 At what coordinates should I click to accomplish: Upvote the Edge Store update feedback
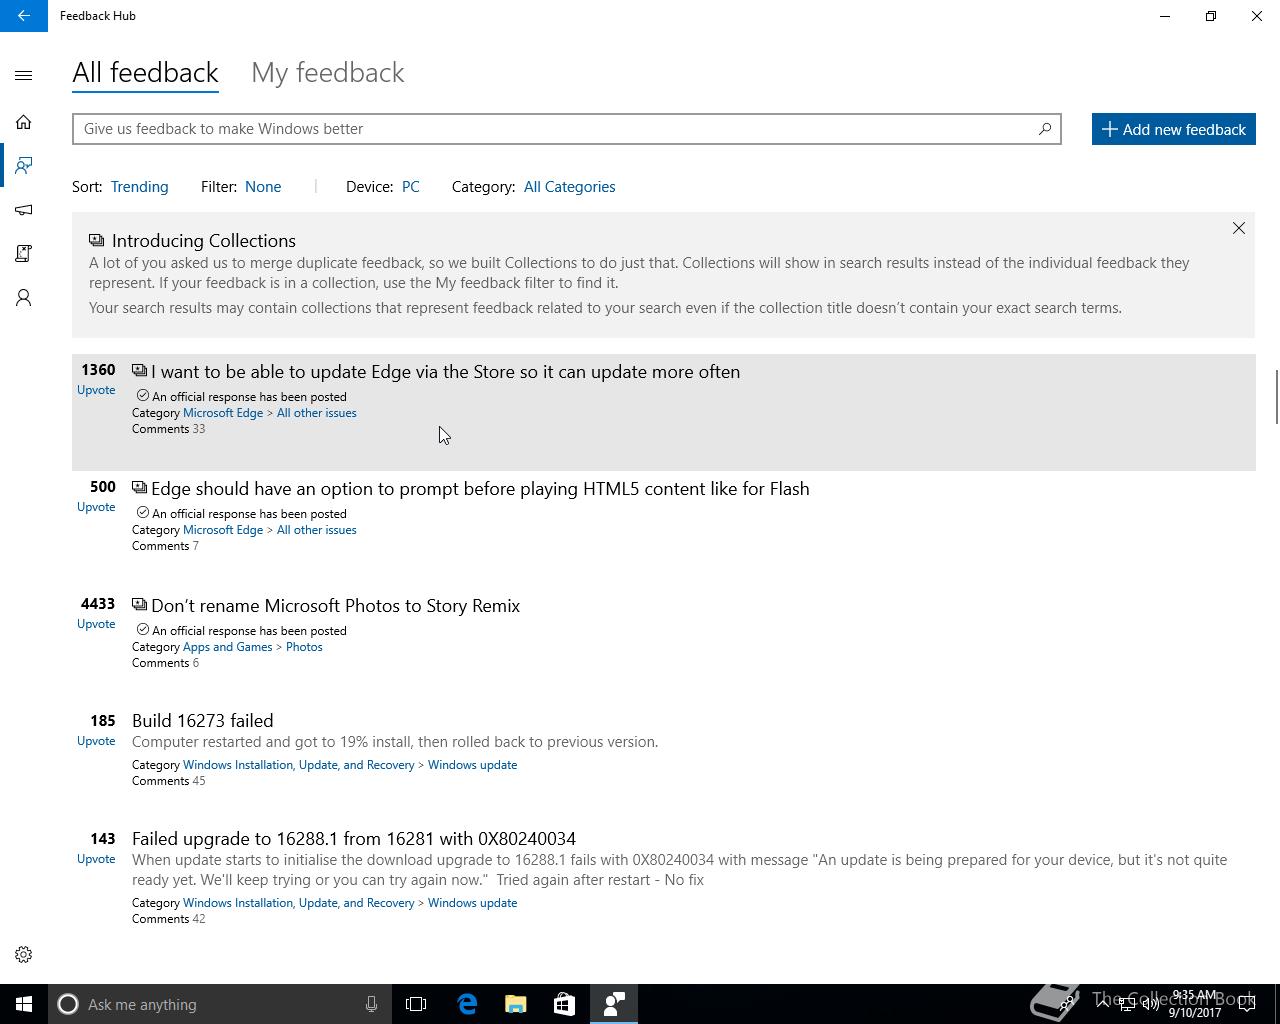coord(96,390)
